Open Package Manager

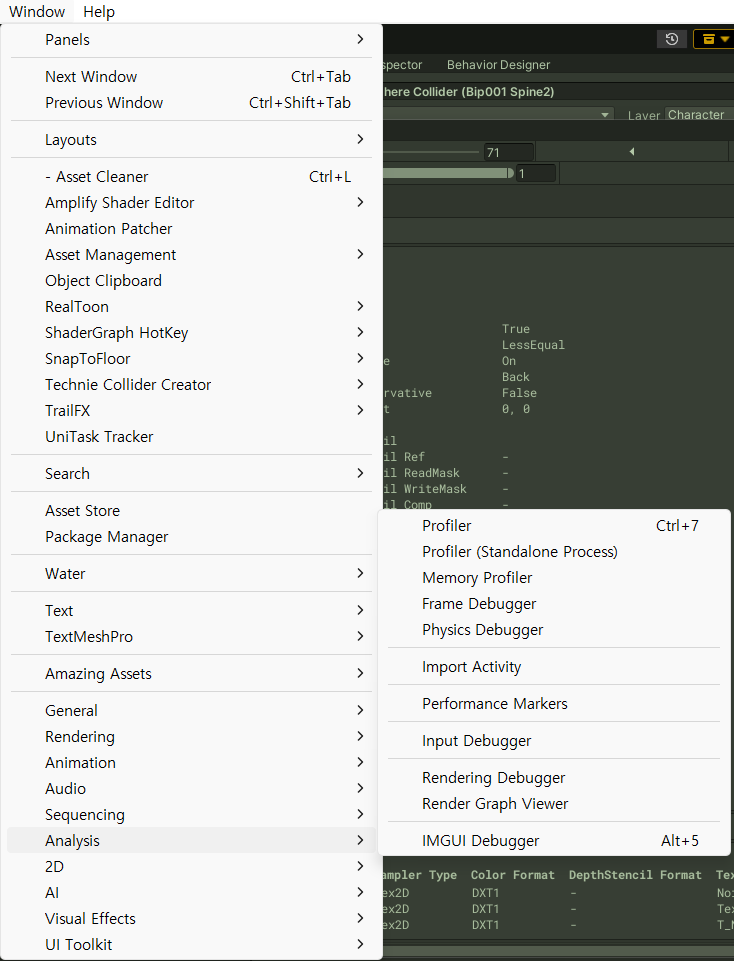[191, 537]
